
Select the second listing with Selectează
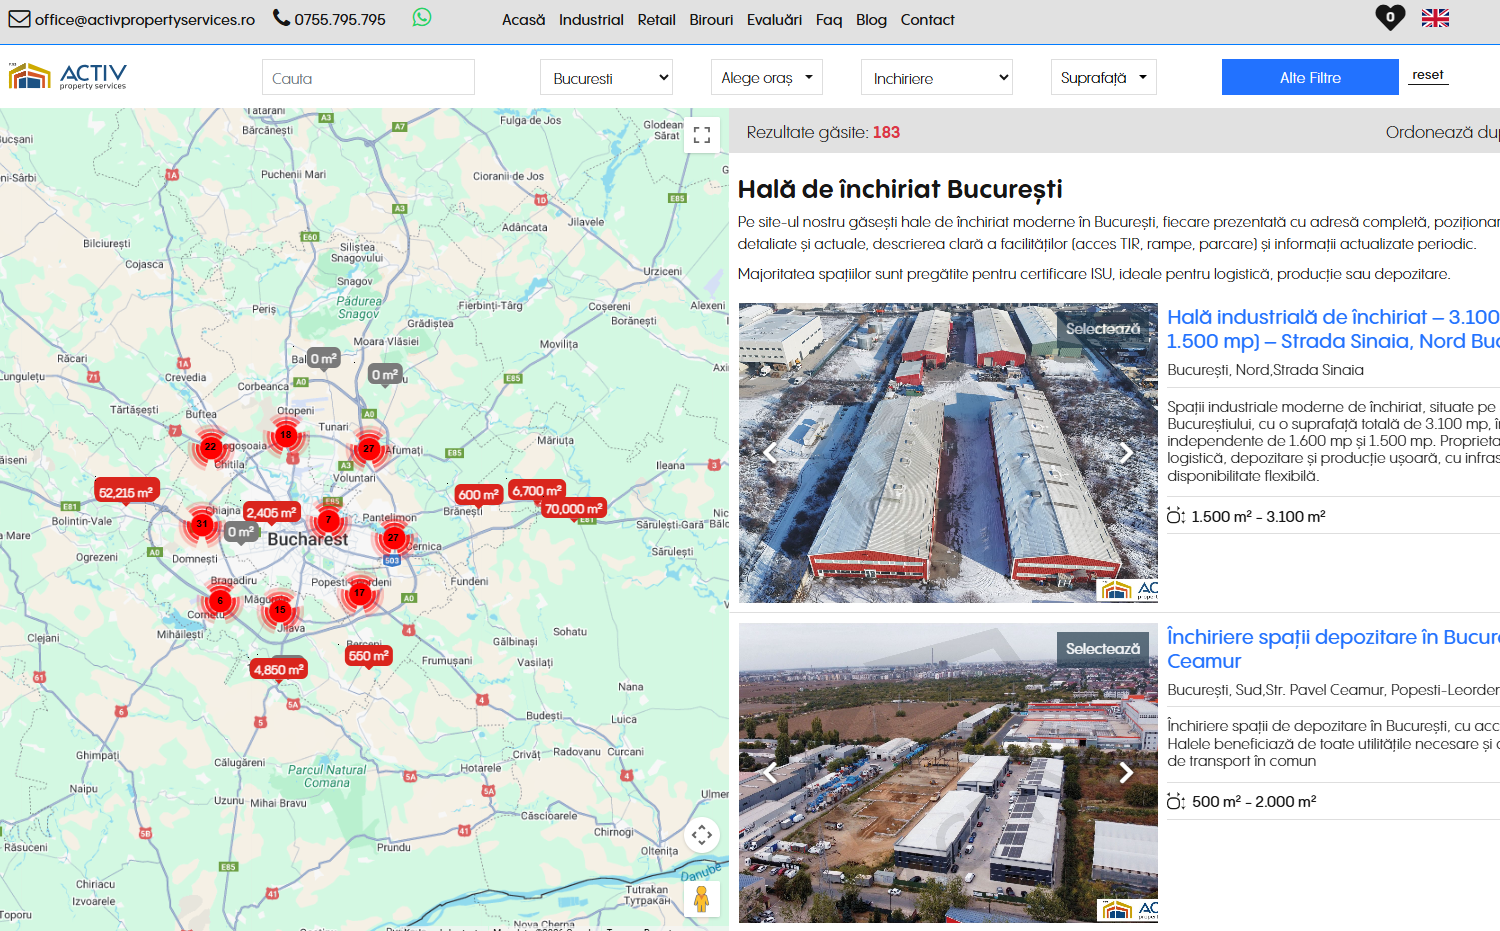pos(1102,649)
